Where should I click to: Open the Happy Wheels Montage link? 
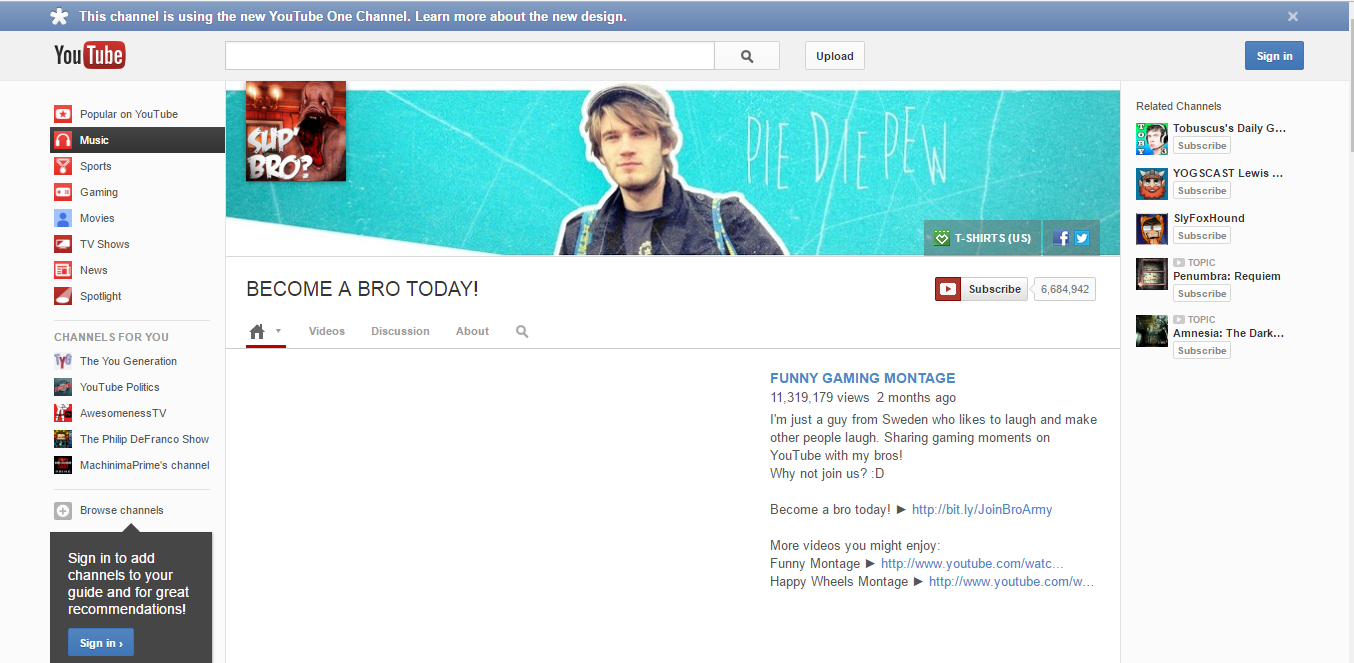click(1012, 582)
